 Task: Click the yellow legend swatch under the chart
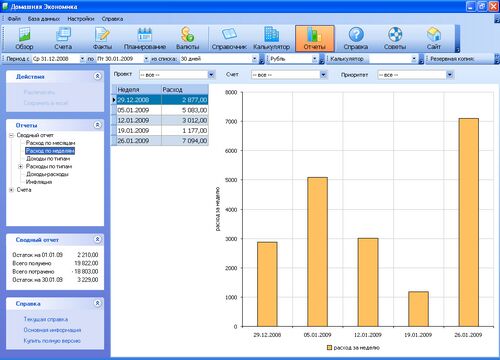(x=329, y=348)
